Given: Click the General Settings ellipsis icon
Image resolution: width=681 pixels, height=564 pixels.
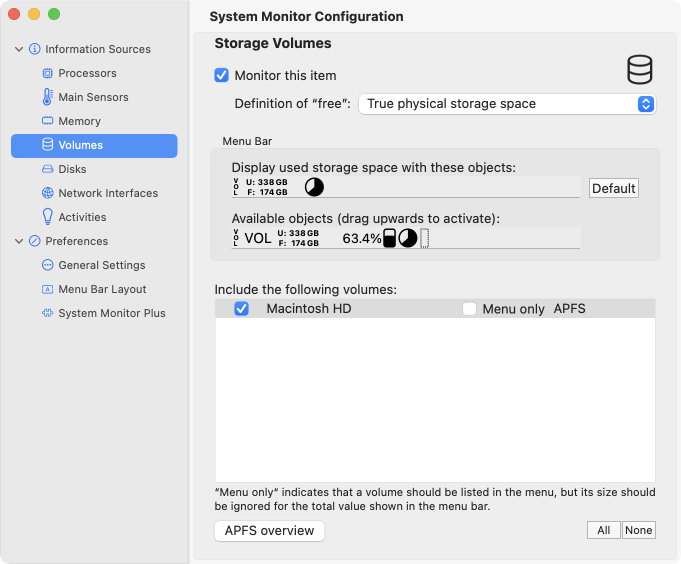Looking at the screenshot, I should pyautogui.click(x=47, y=265).
